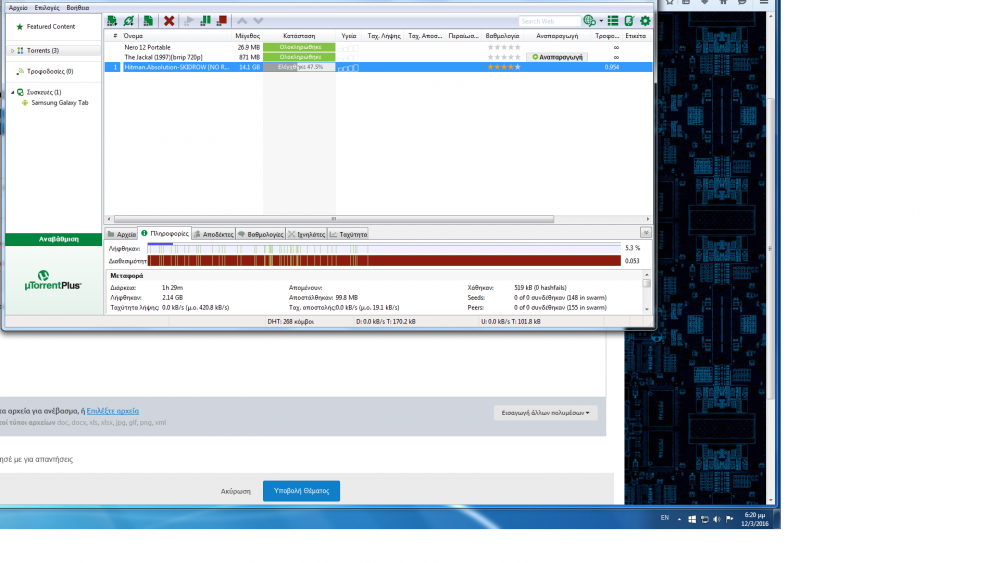Click the Create New Torrent icon
Viewport: 1000px width, 563px height.
(148, 21)
